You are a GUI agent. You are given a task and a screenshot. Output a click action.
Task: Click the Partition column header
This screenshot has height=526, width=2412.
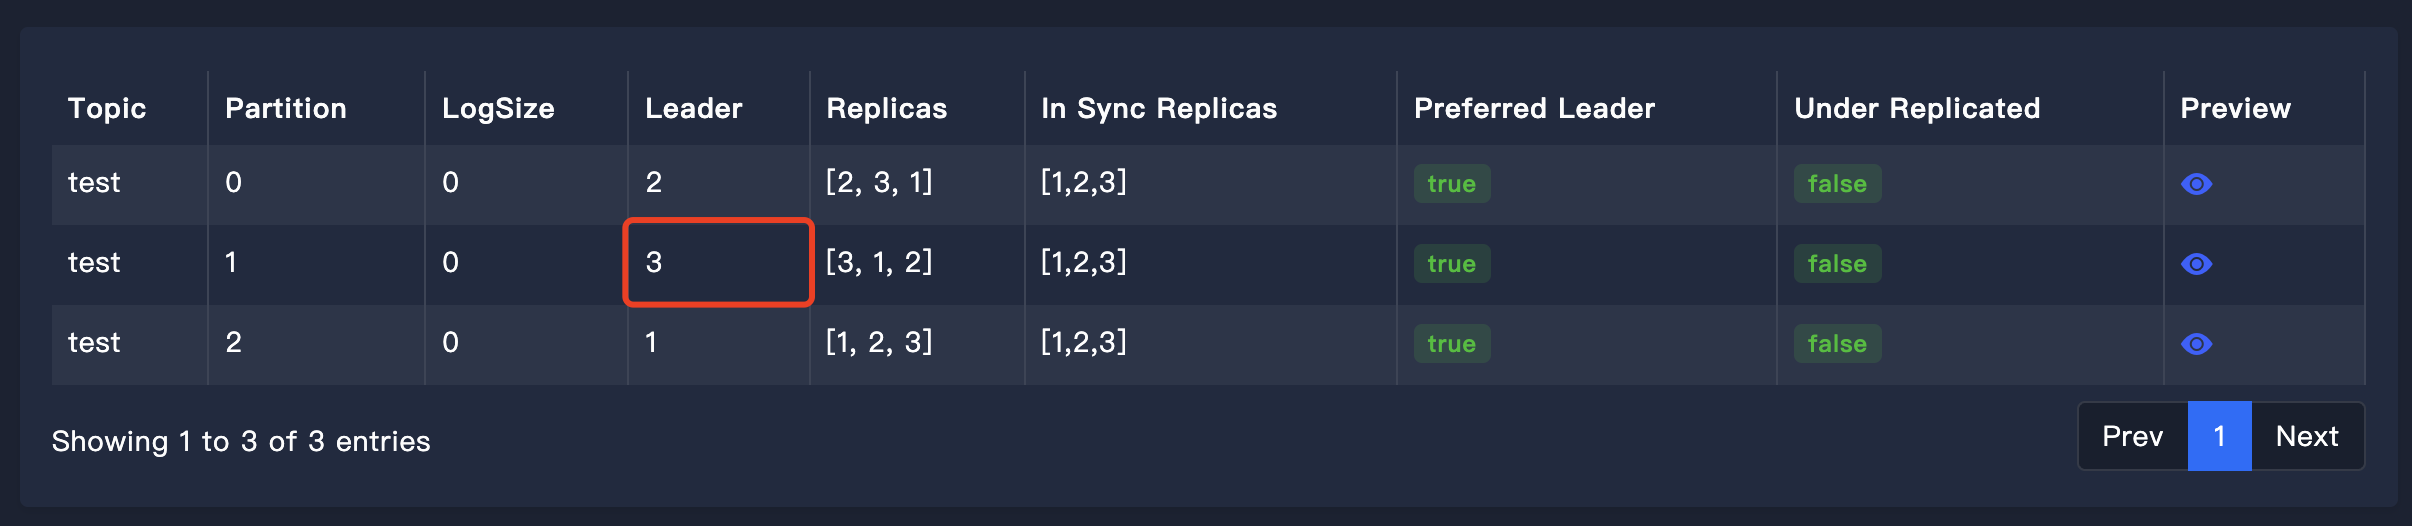[x=286, y=108]
